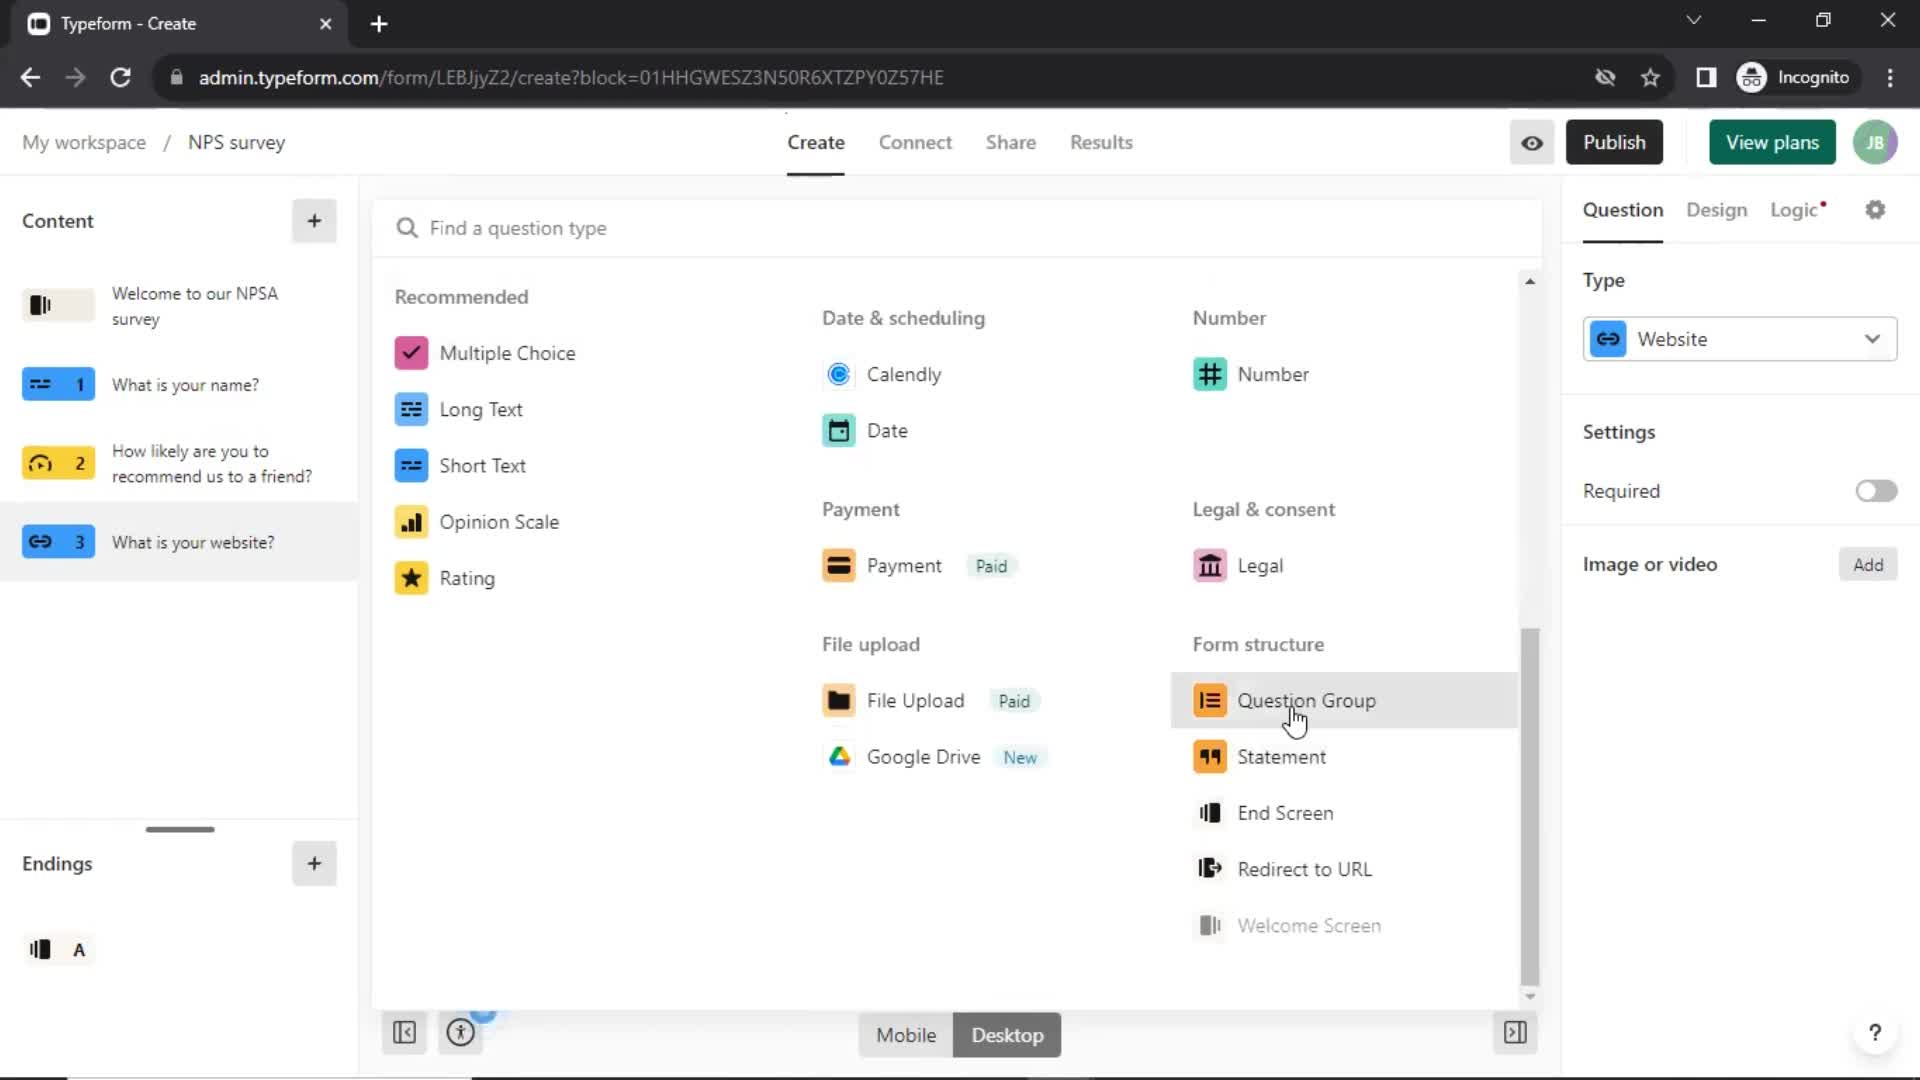Screen dimensions: 1920x1080
Task: Collapse the right sidebar panel icon
Action: coord(1515,1033)
